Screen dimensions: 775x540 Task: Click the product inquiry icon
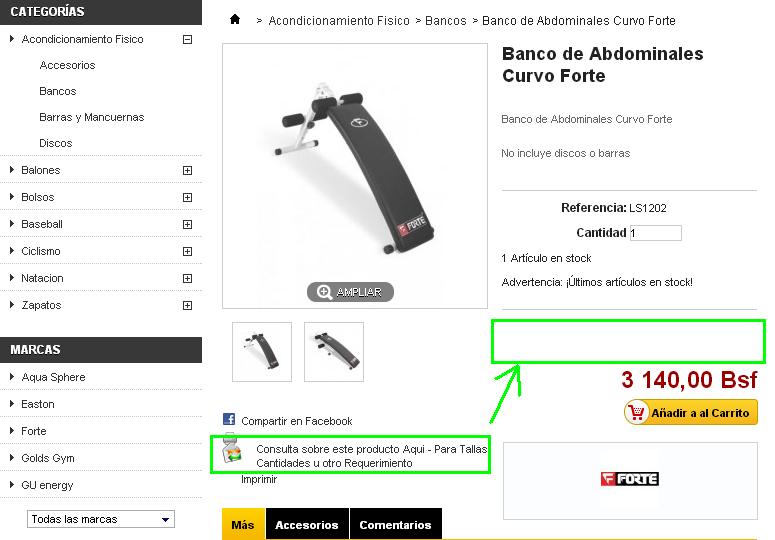(231, 450)
